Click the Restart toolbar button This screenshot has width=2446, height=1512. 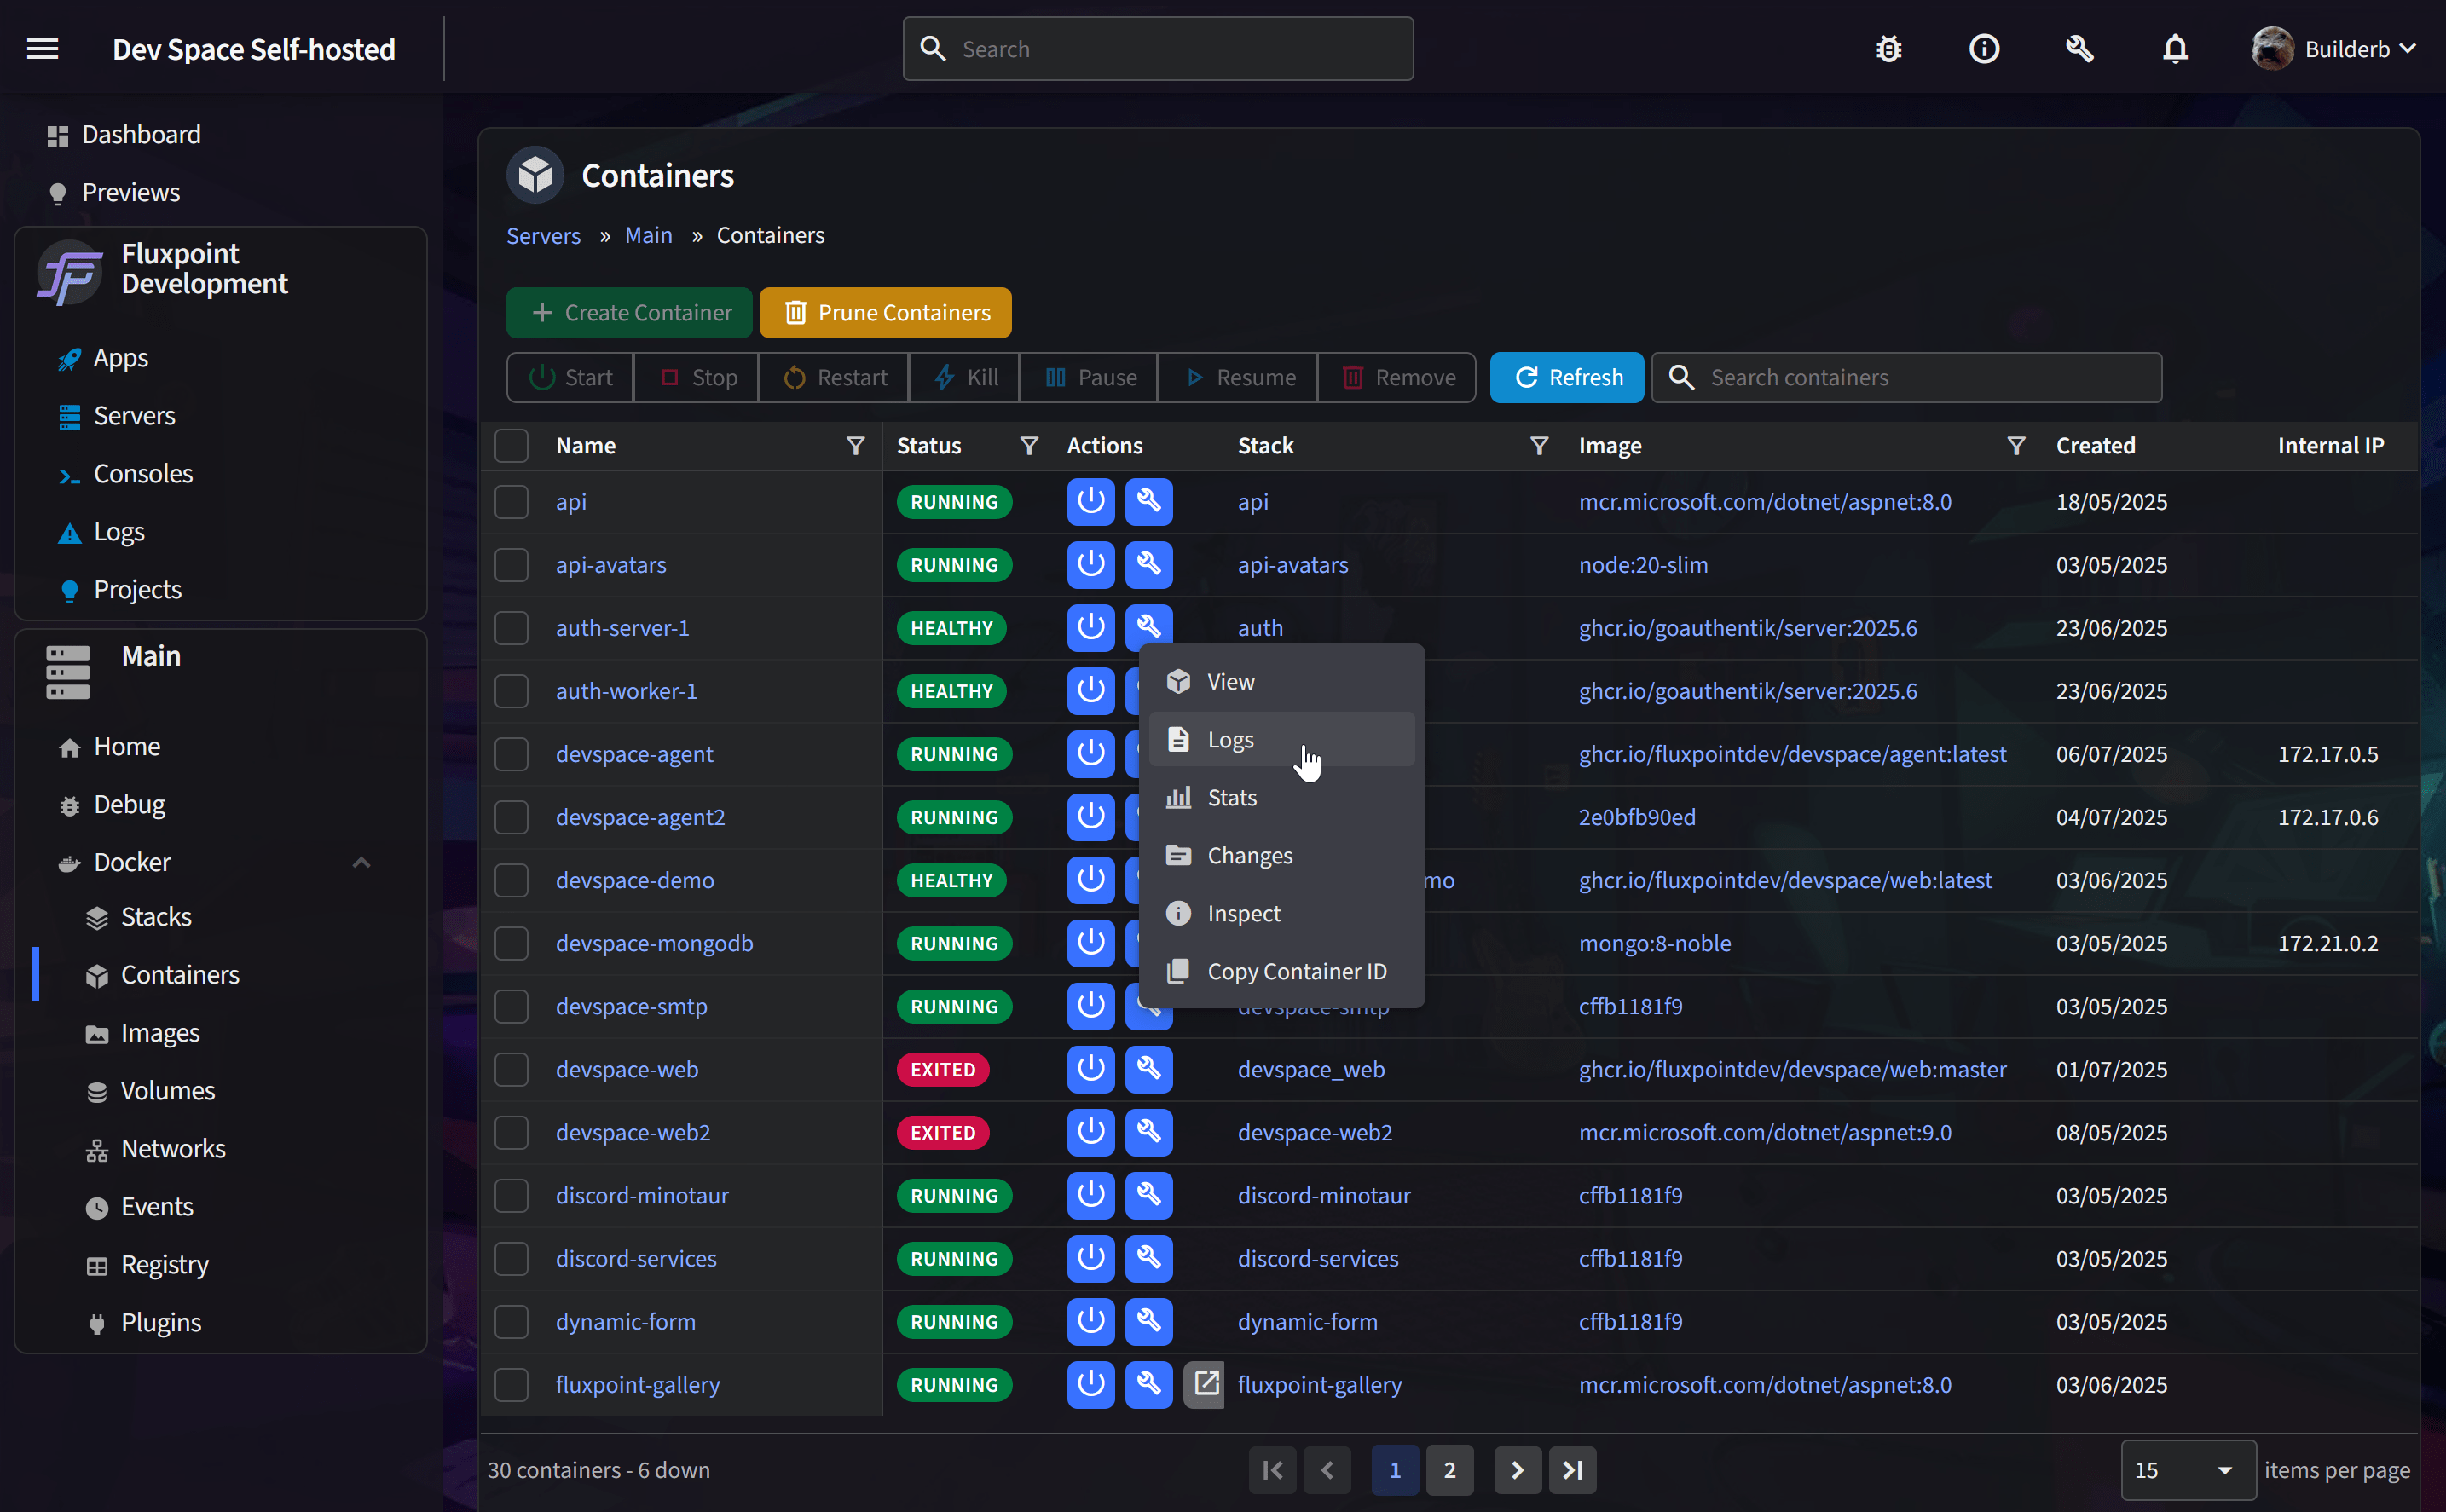pos(835,377)
